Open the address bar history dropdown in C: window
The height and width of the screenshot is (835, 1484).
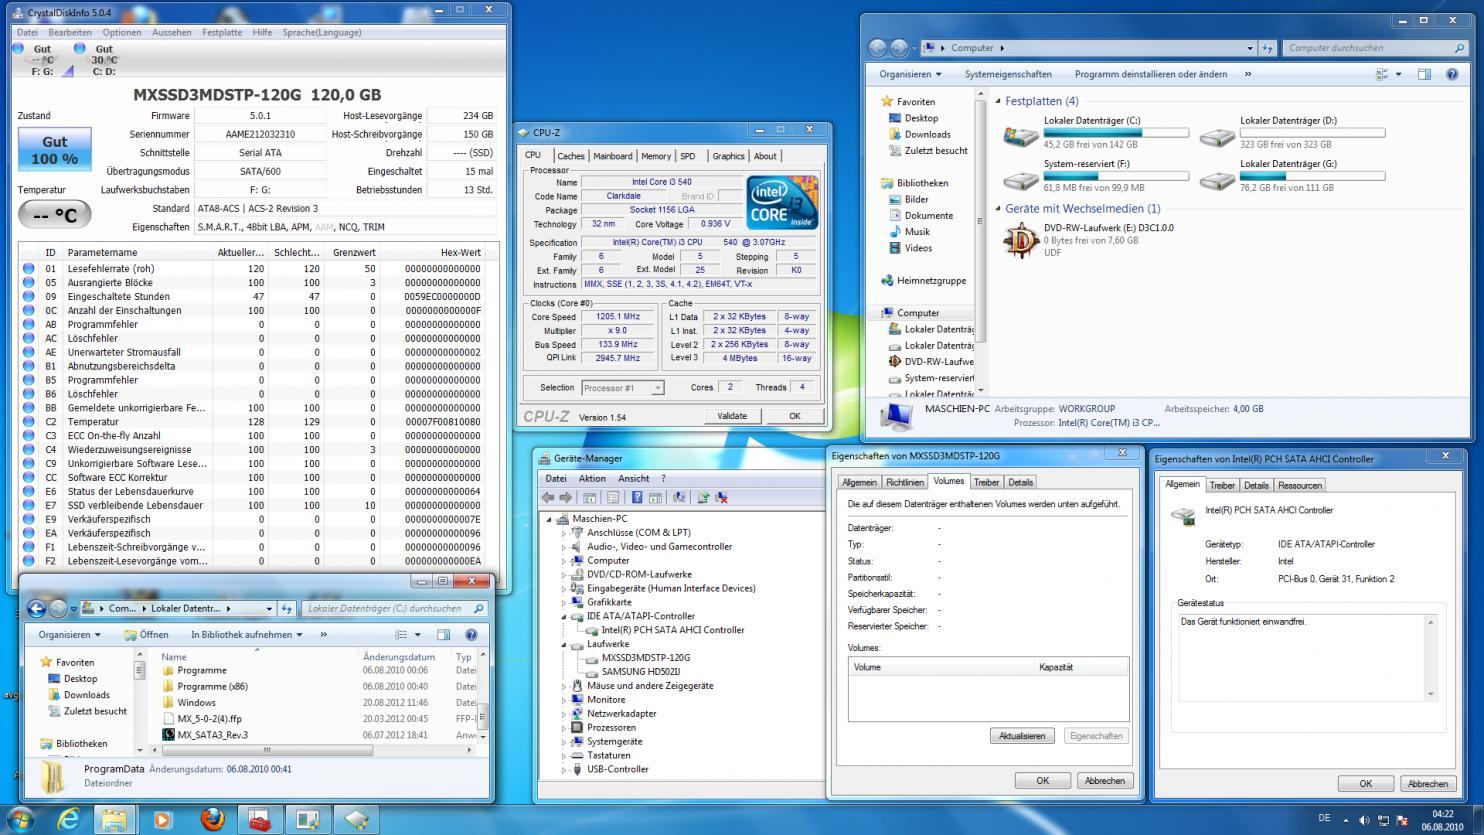269,609
